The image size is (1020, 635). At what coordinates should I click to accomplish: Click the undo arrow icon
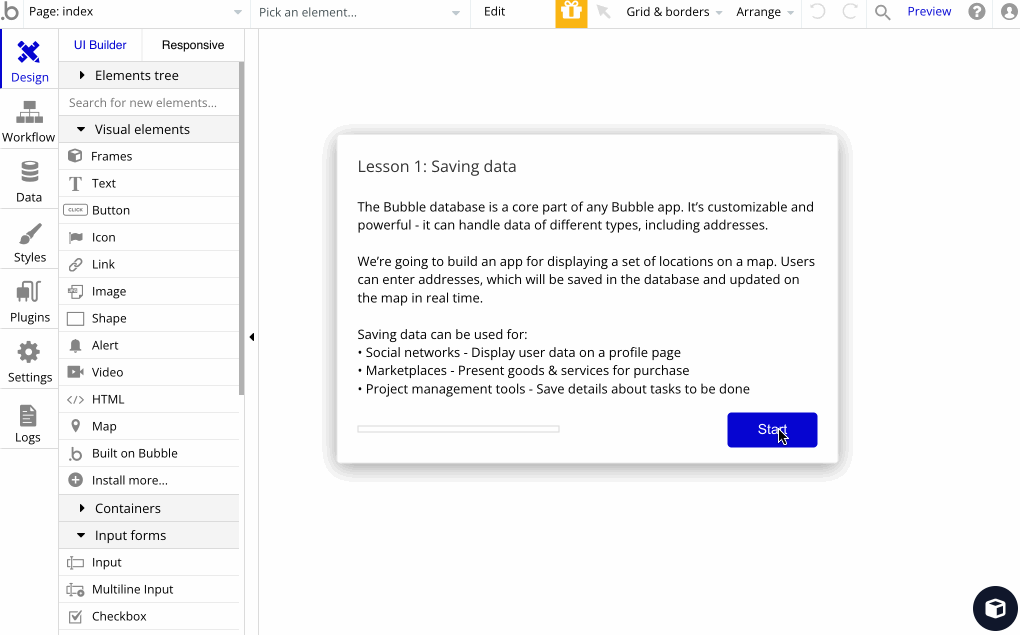[x=818, y=12]
